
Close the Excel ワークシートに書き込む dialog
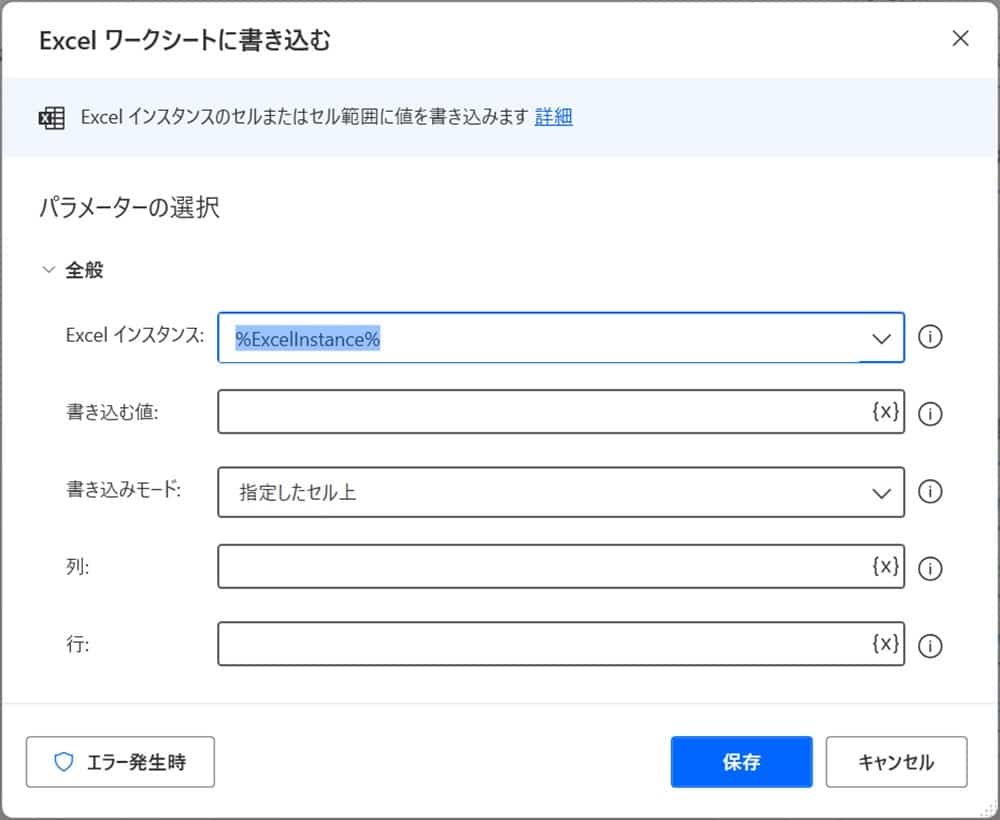(960, 39)
